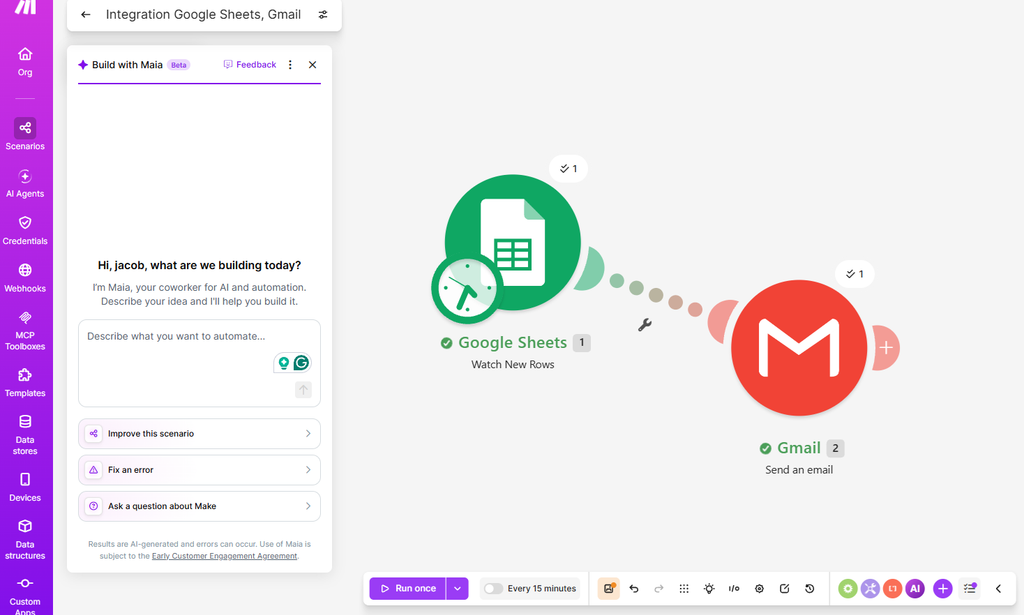This screenshot has height=615, width=1024.
Task: Open Data structures section
Action: [25, 539]
